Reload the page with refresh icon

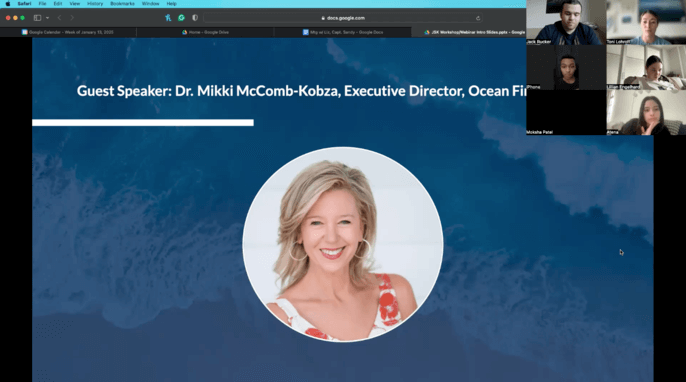(478, 18)
